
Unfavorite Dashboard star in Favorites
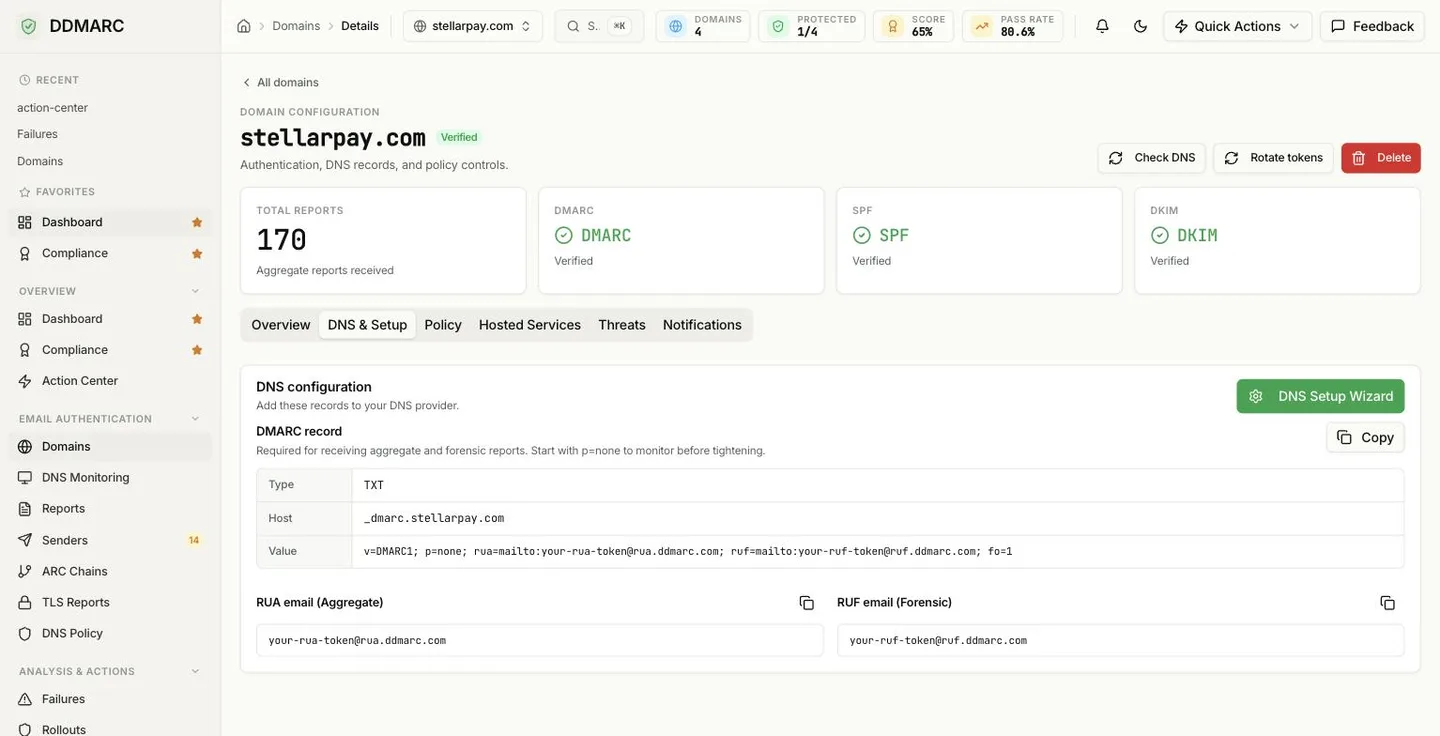pos(197,222)
